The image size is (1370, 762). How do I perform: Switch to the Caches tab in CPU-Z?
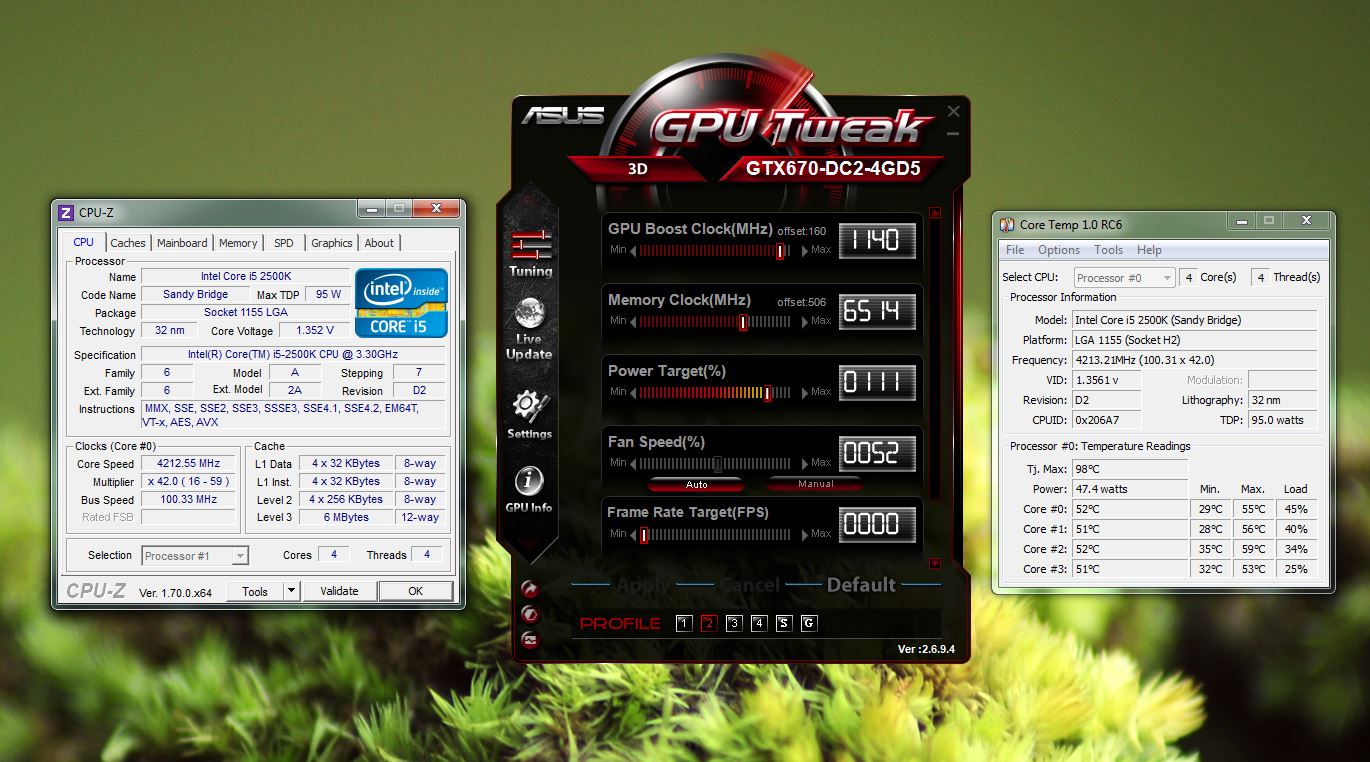pos(128,243)
